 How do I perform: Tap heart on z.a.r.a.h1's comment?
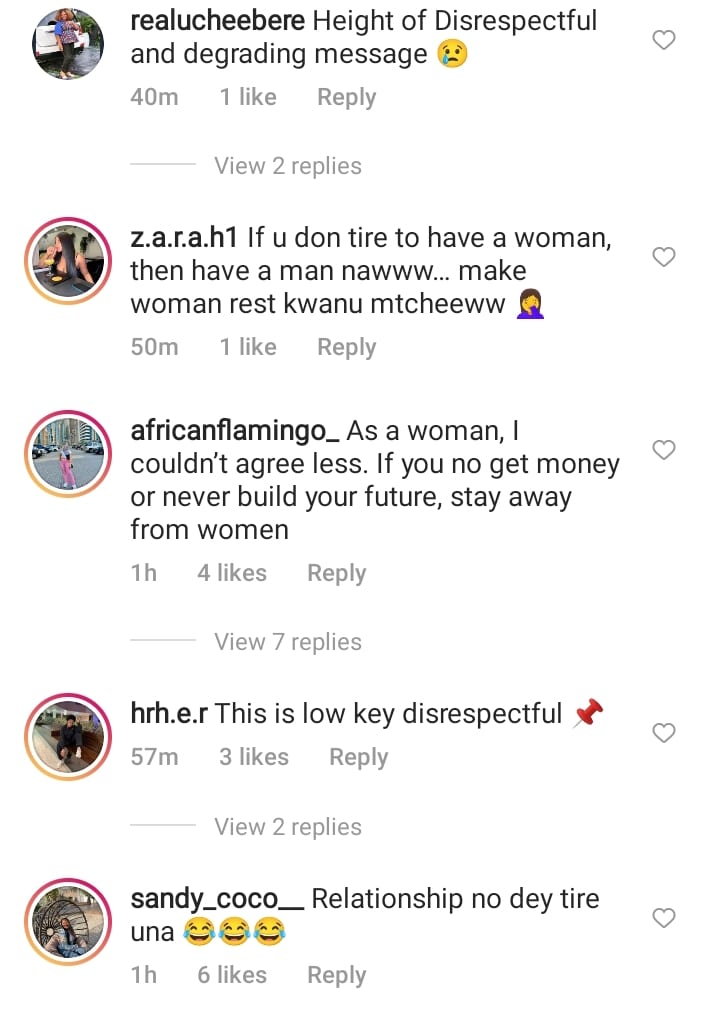tap(663, 257)
